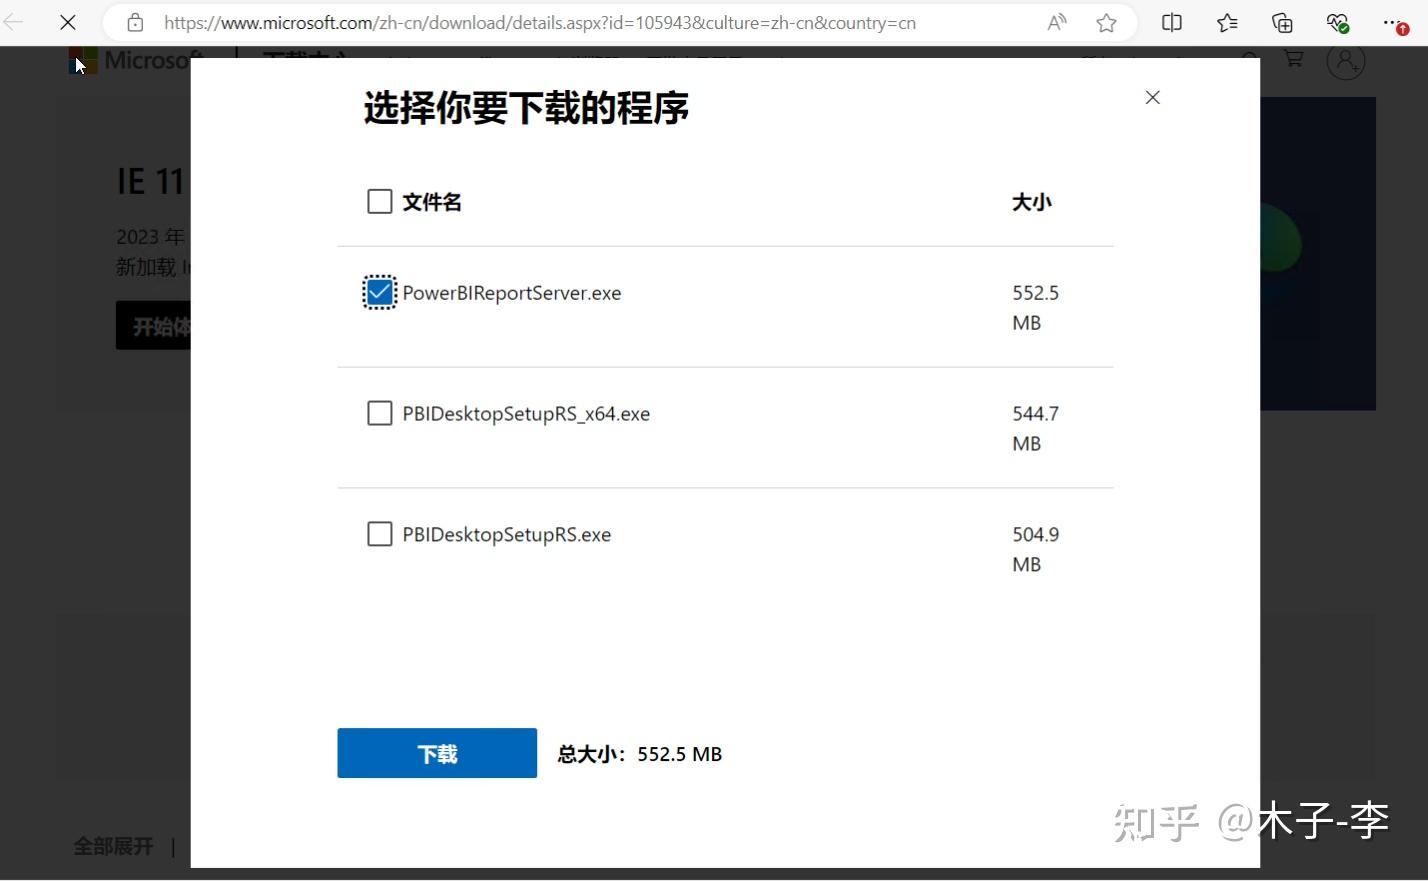
Task: Open the shopping cart icon on the page
Action: 1293,59
